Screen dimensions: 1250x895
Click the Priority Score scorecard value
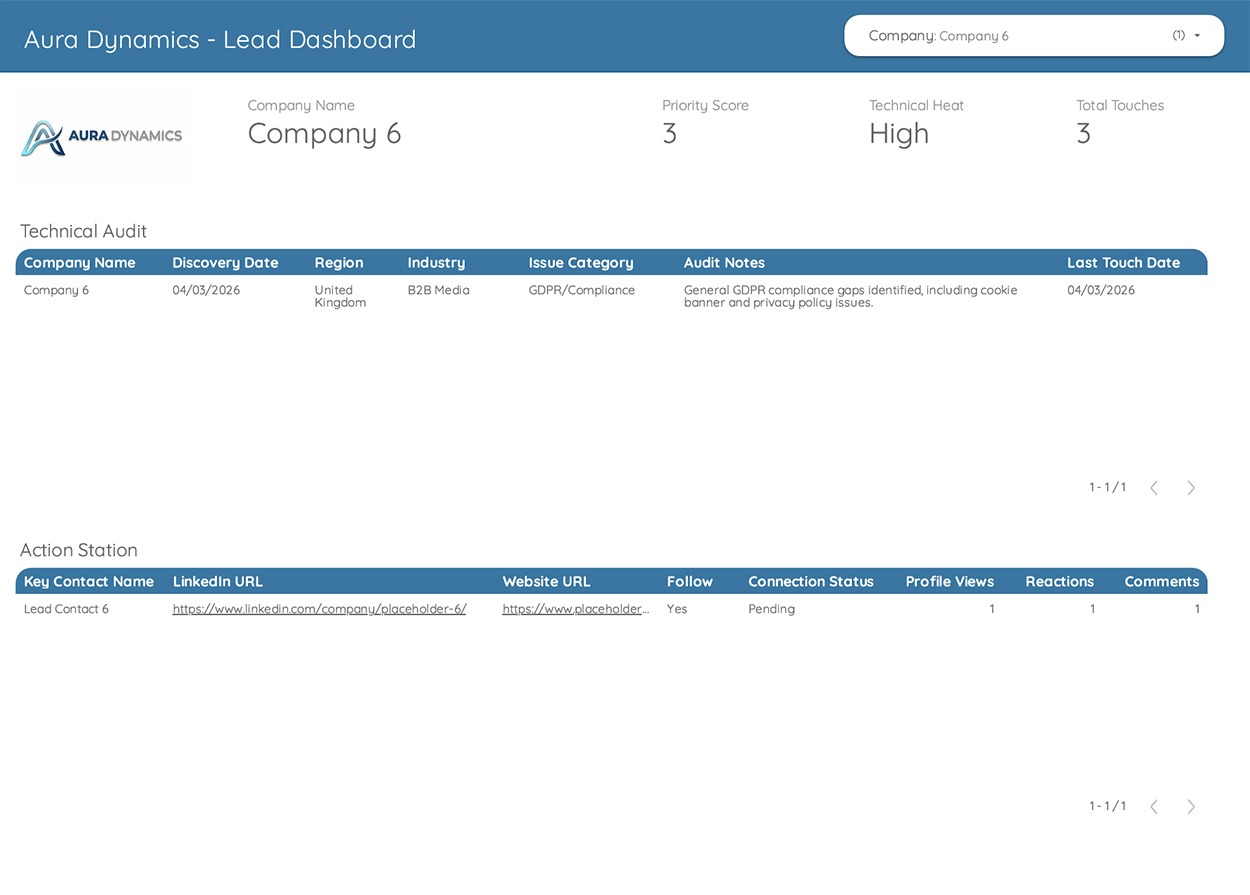[x=670, y=134]
